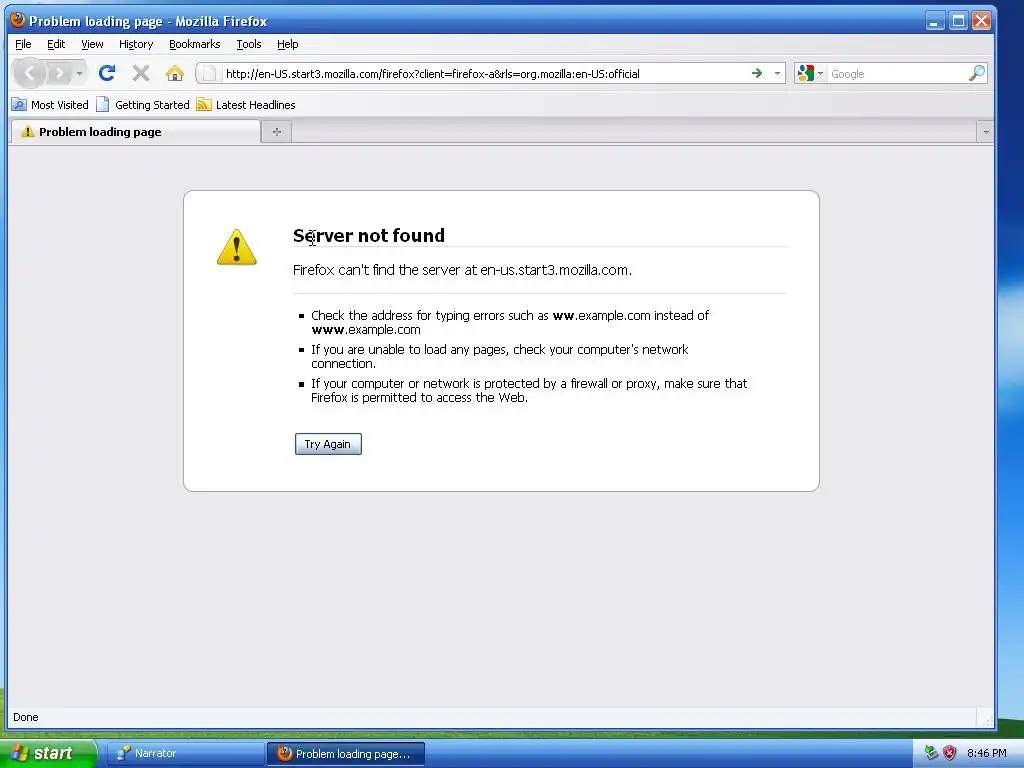Open a new tab with plus button

click(x=277, y=132)
